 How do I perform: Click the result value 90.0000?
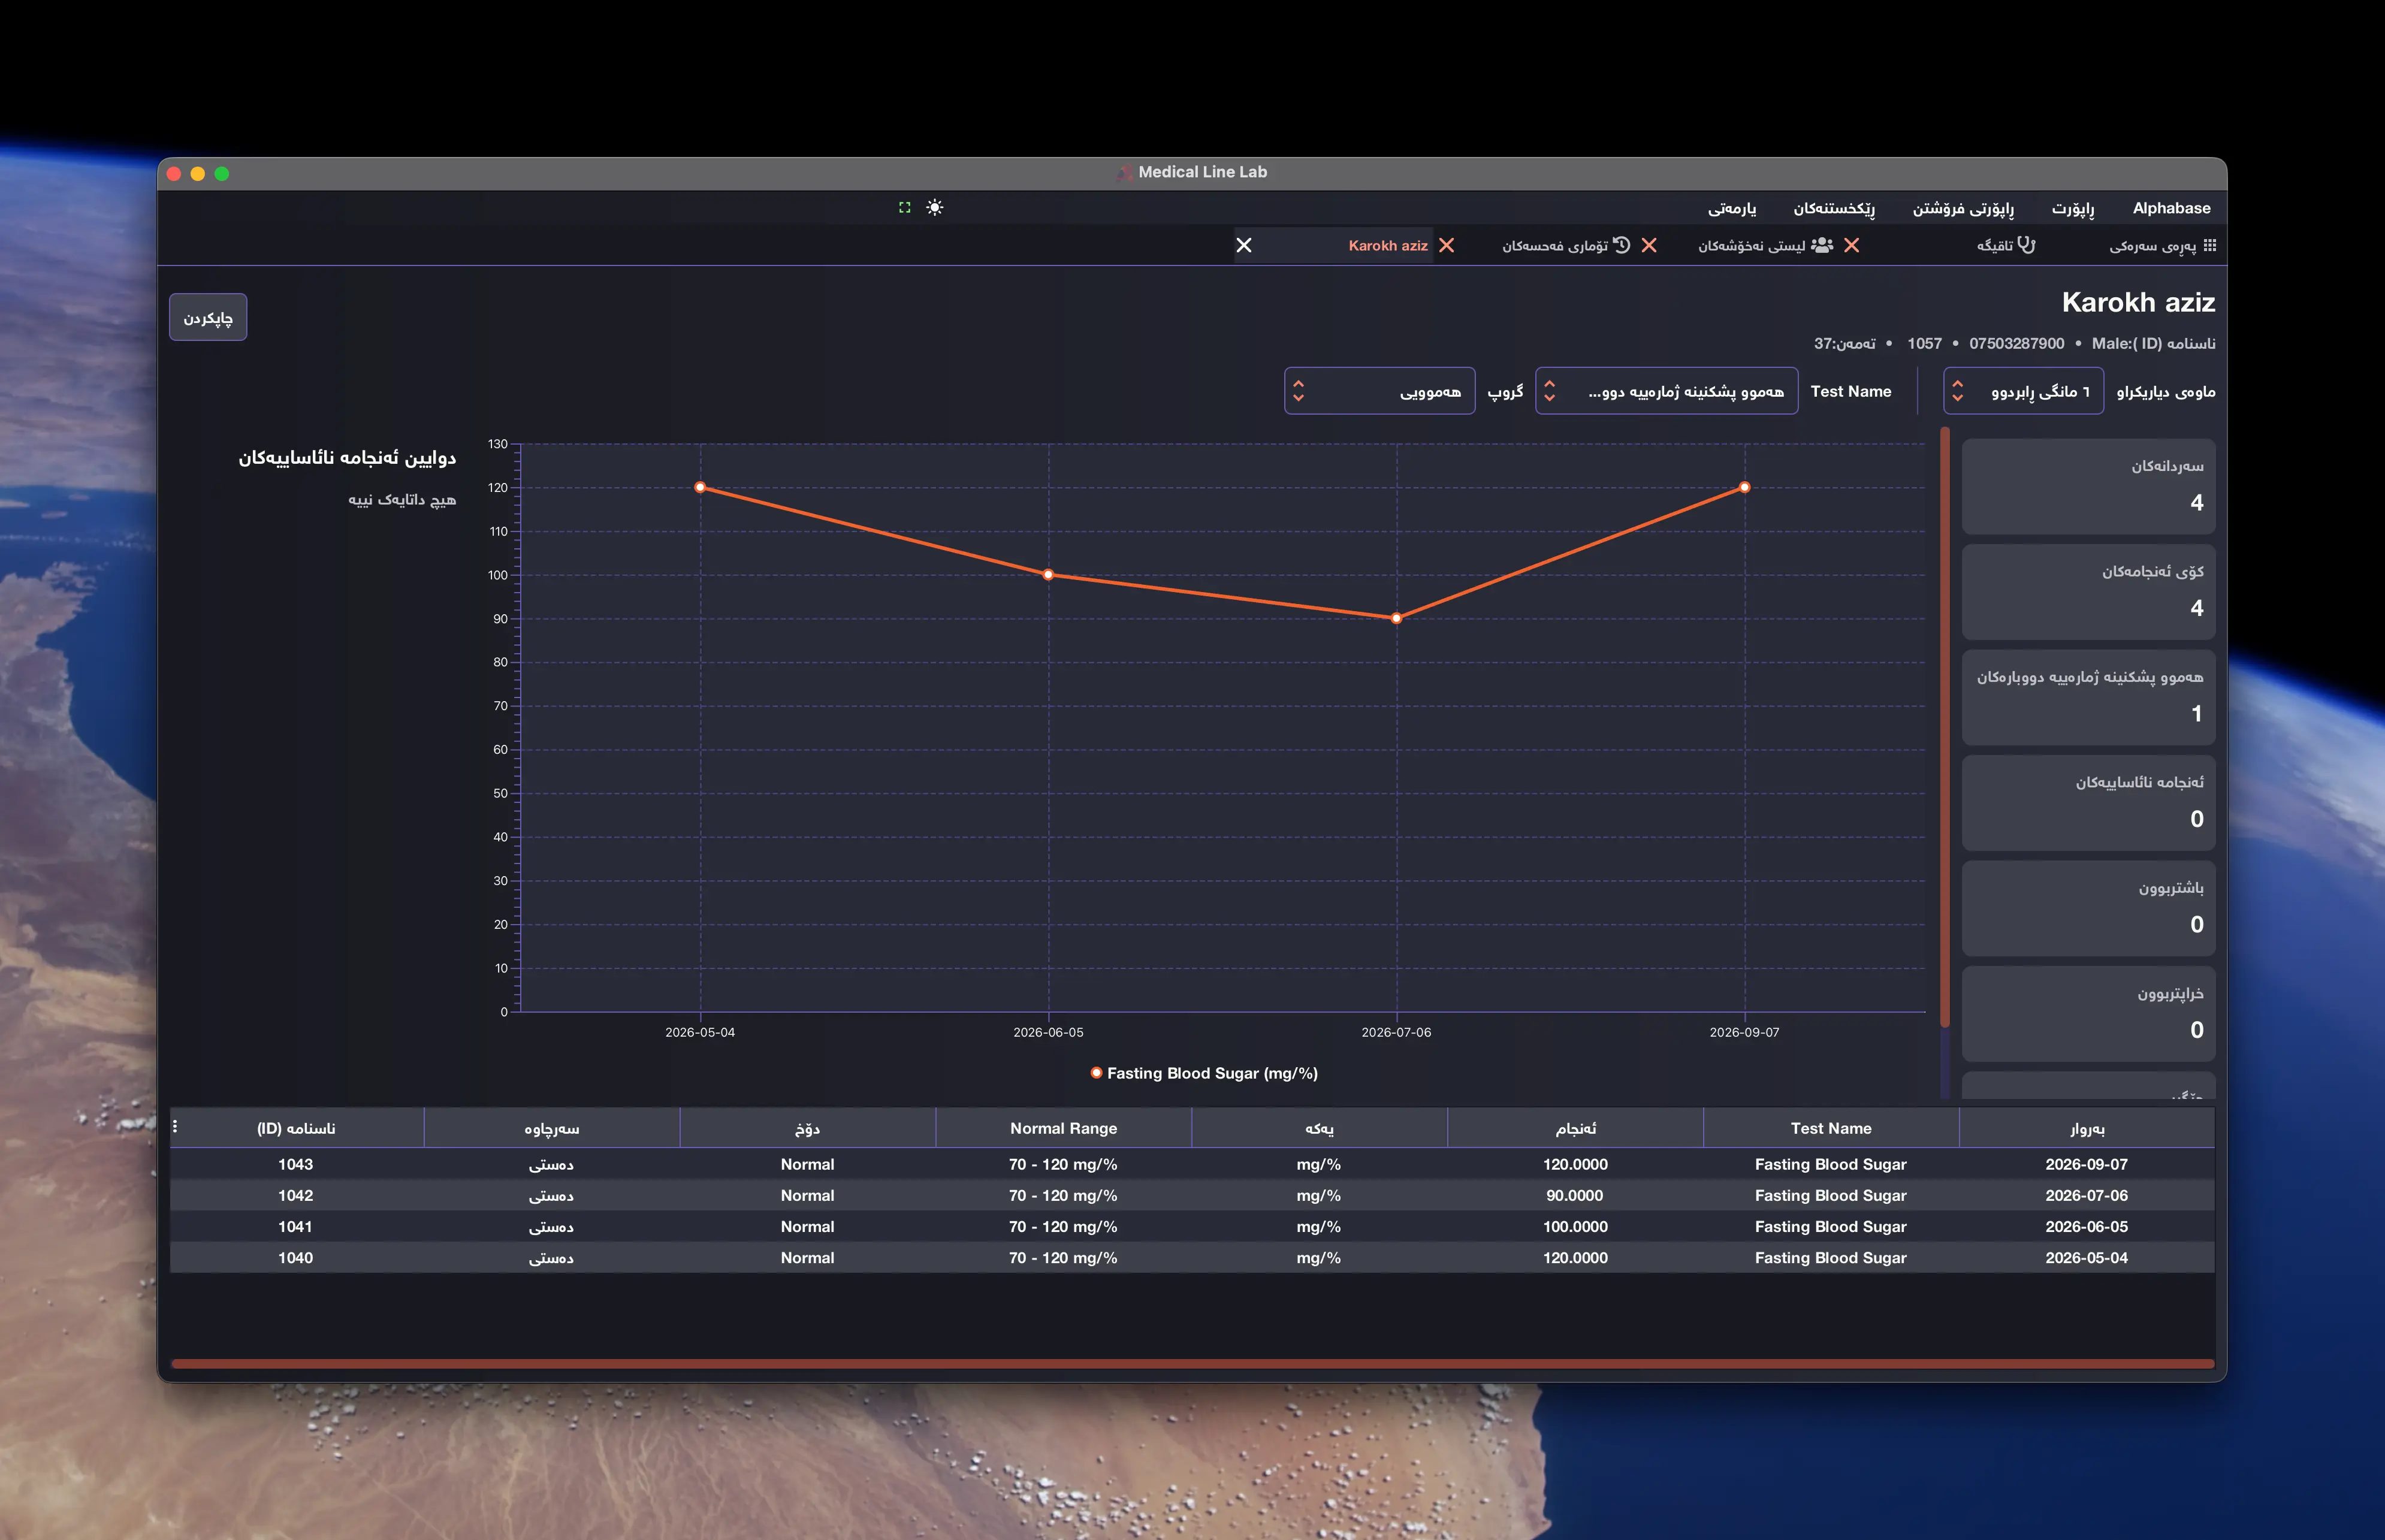[x=1575, y=1195]
